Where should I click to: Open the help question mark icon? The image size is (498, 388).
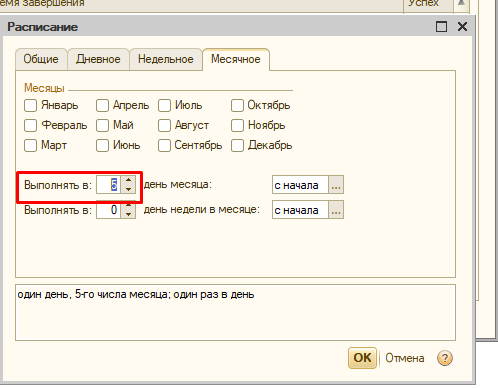tap(445, 358)
